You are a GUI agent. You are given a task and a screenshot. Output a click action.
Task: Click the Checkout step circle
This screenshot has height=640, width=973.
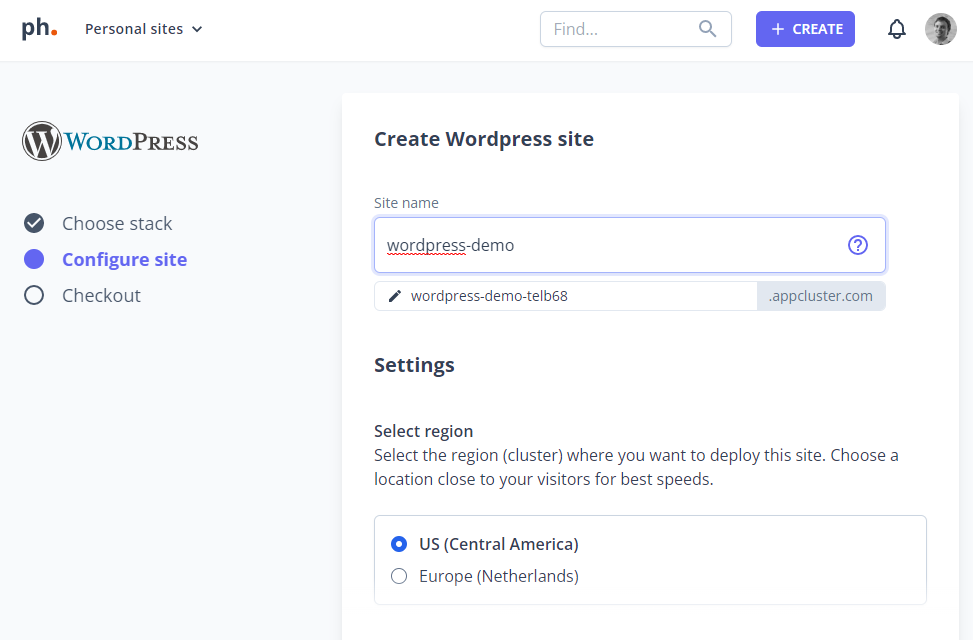click(x=34, y=295)
